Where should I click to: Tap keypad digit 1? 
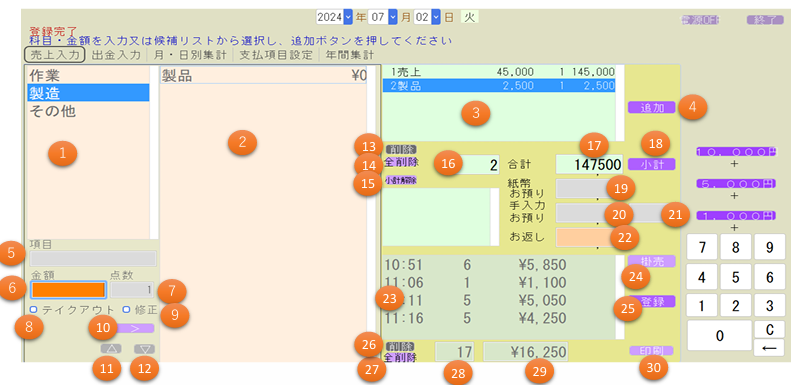[701, 306]
